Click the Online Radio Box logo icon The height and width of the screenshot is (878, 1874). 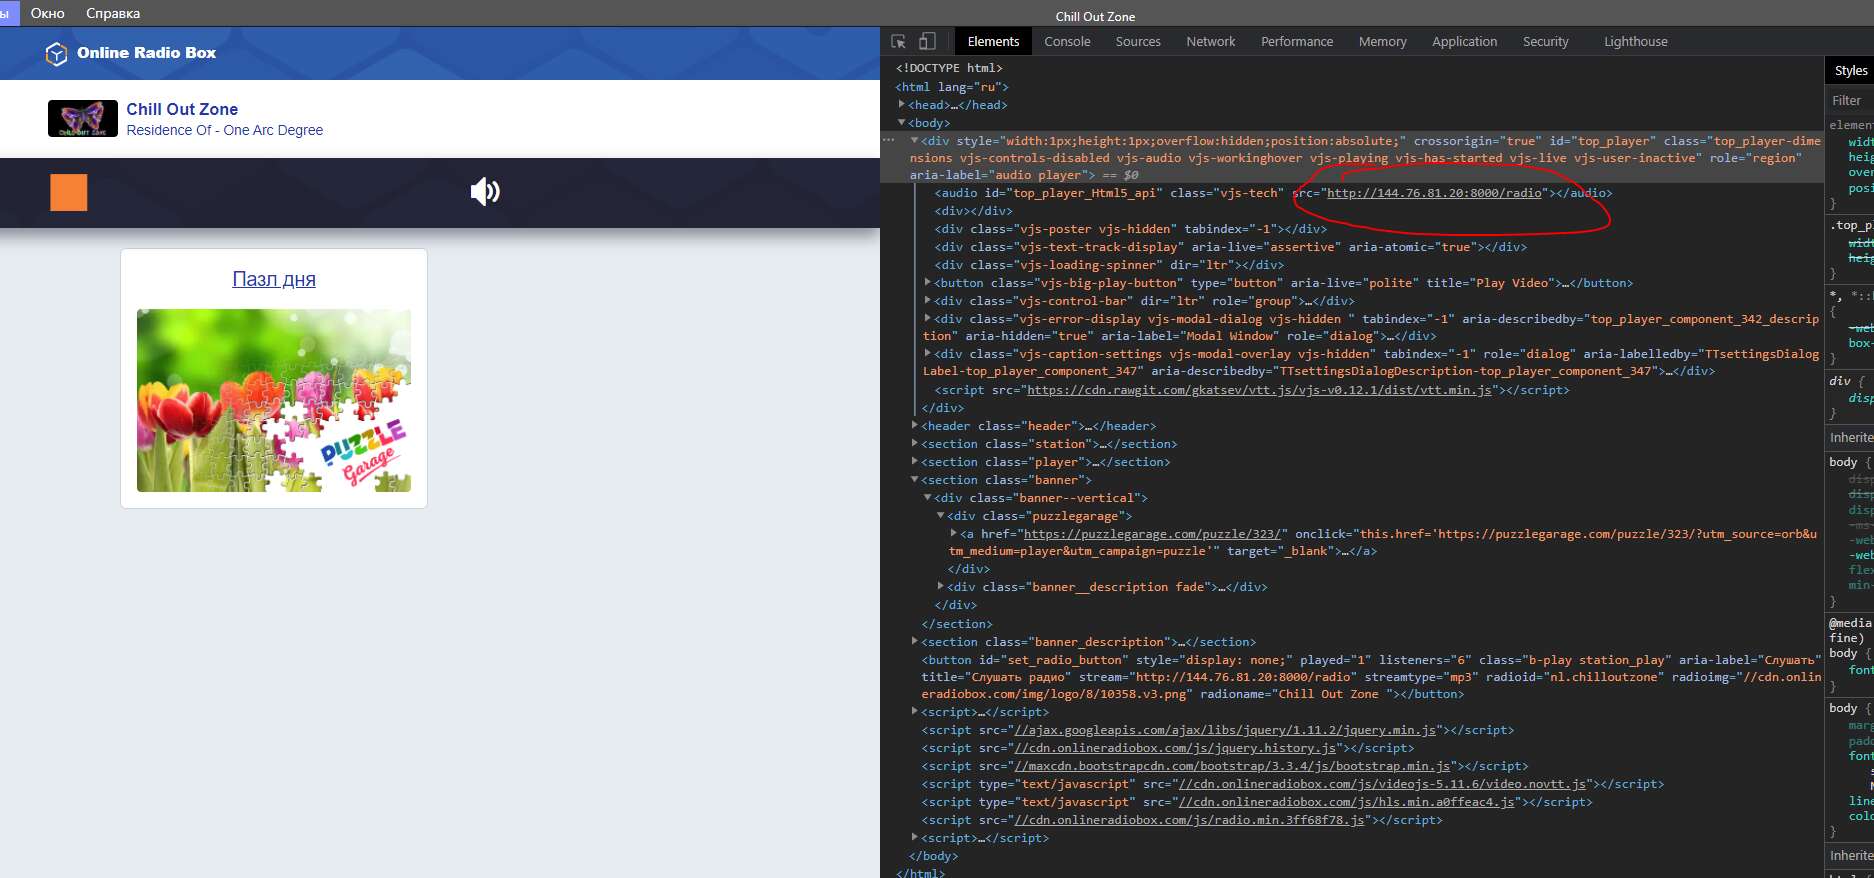click(x=57, y=54)
